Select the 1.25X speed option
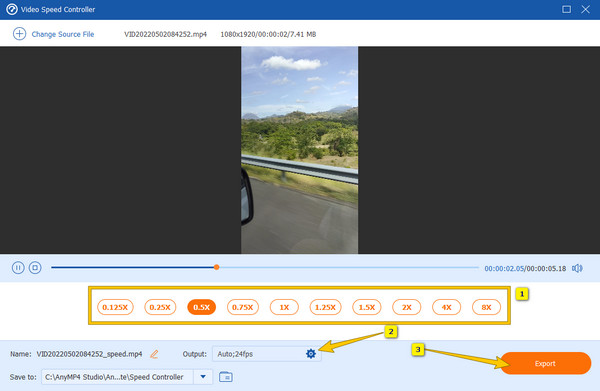Screen dimensions: 600x391 click(x=325, y=307)
